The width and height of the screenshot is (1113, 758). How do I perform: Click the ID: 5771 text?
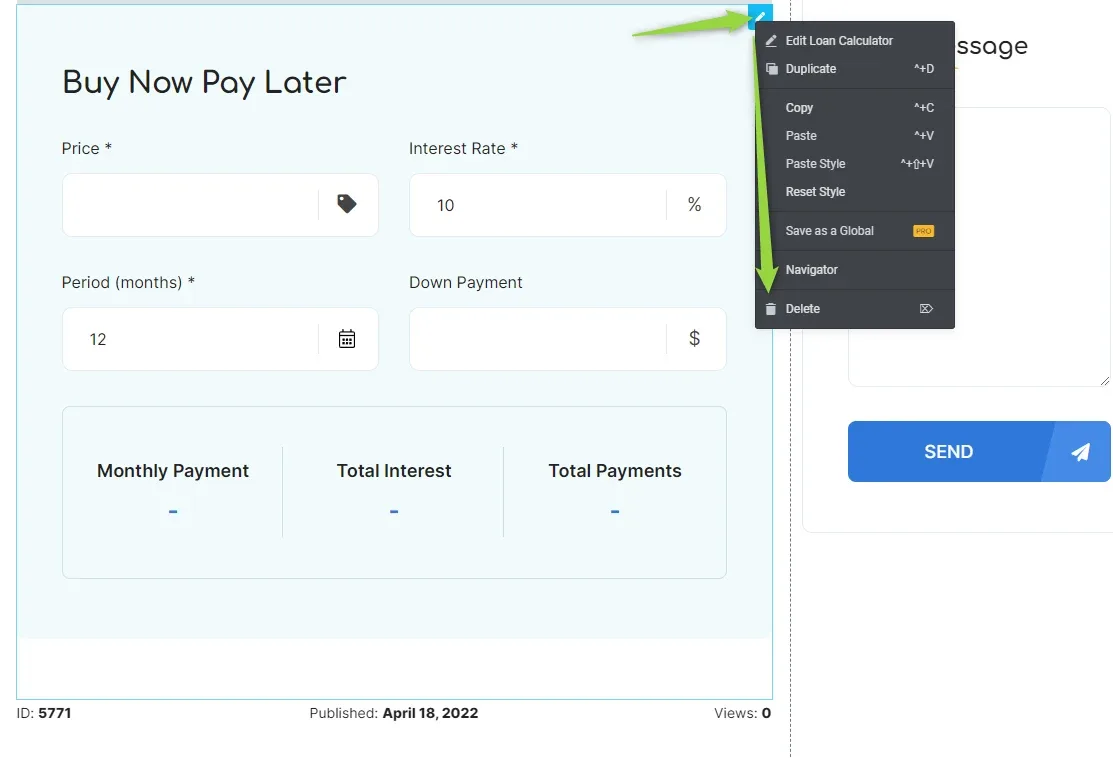pos(44,713)
